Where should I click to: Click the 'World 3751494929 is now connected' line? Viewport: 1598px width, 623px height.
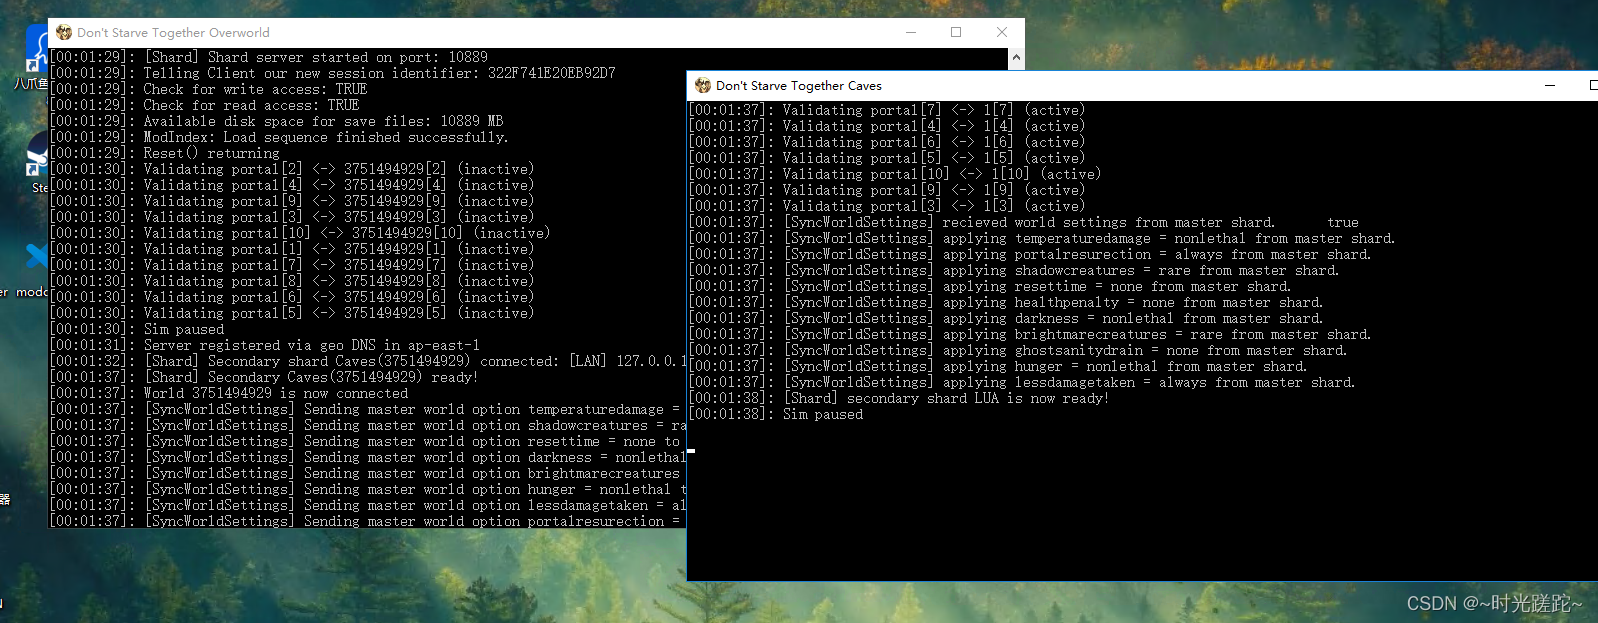[229, 393]
